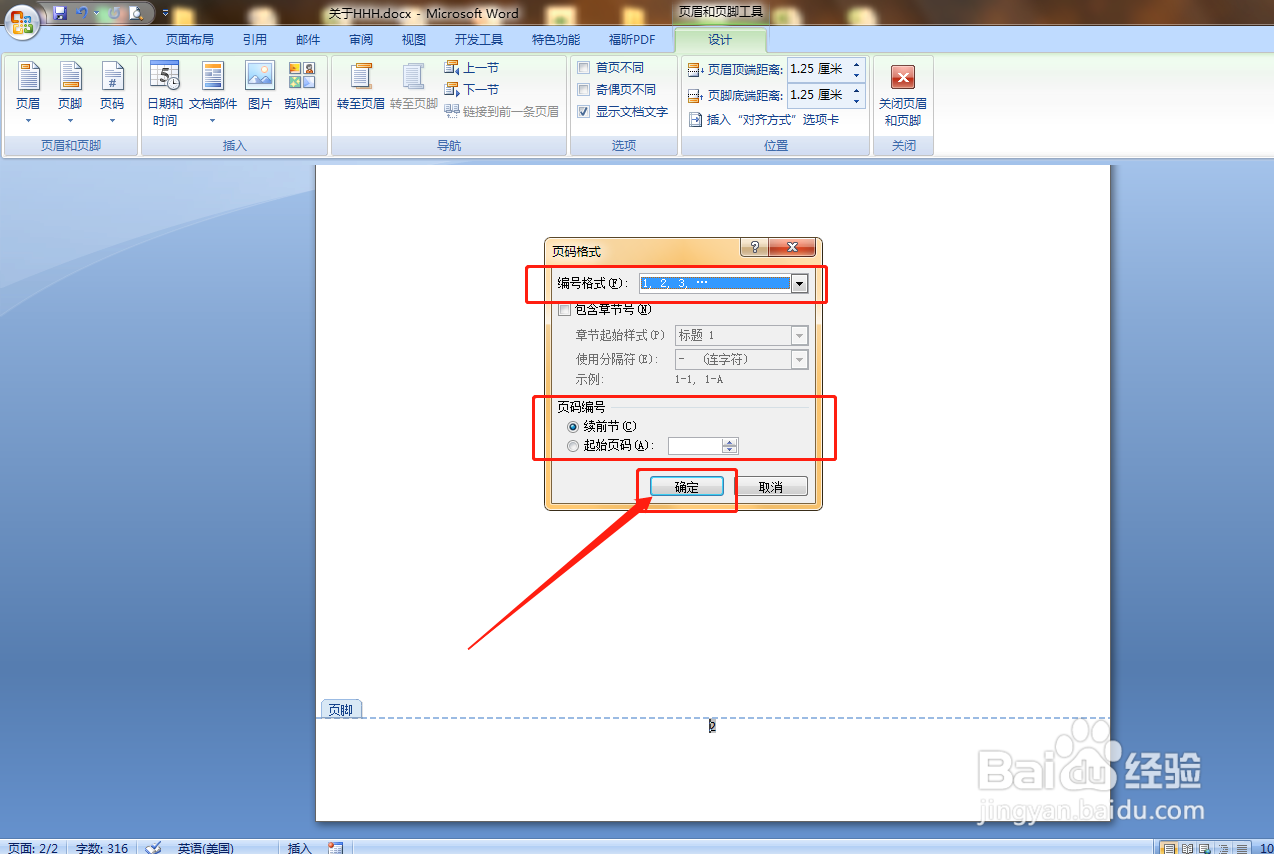Insert a 图片 picture

point(260,86)
